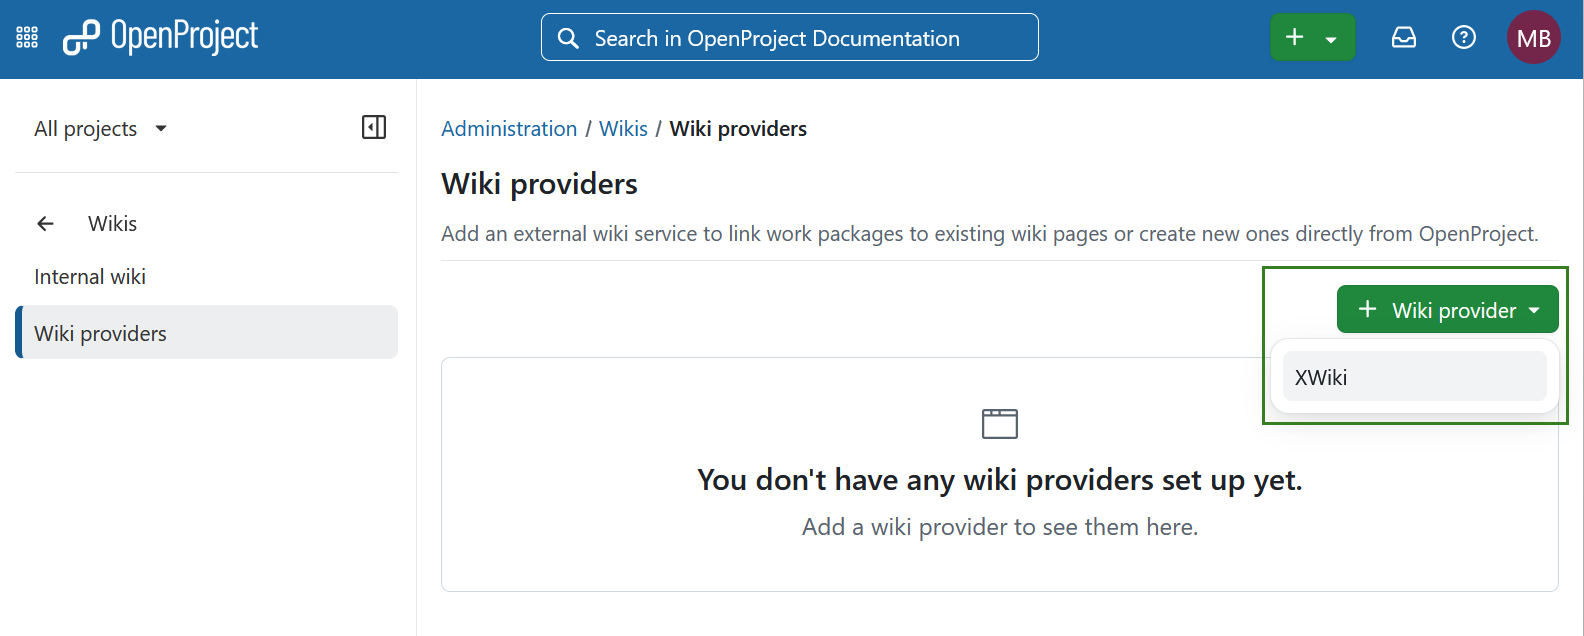Viewport: 1584px width, 636px height.
Task: Click the Wiki provider add button
Action: point(1447,309)
